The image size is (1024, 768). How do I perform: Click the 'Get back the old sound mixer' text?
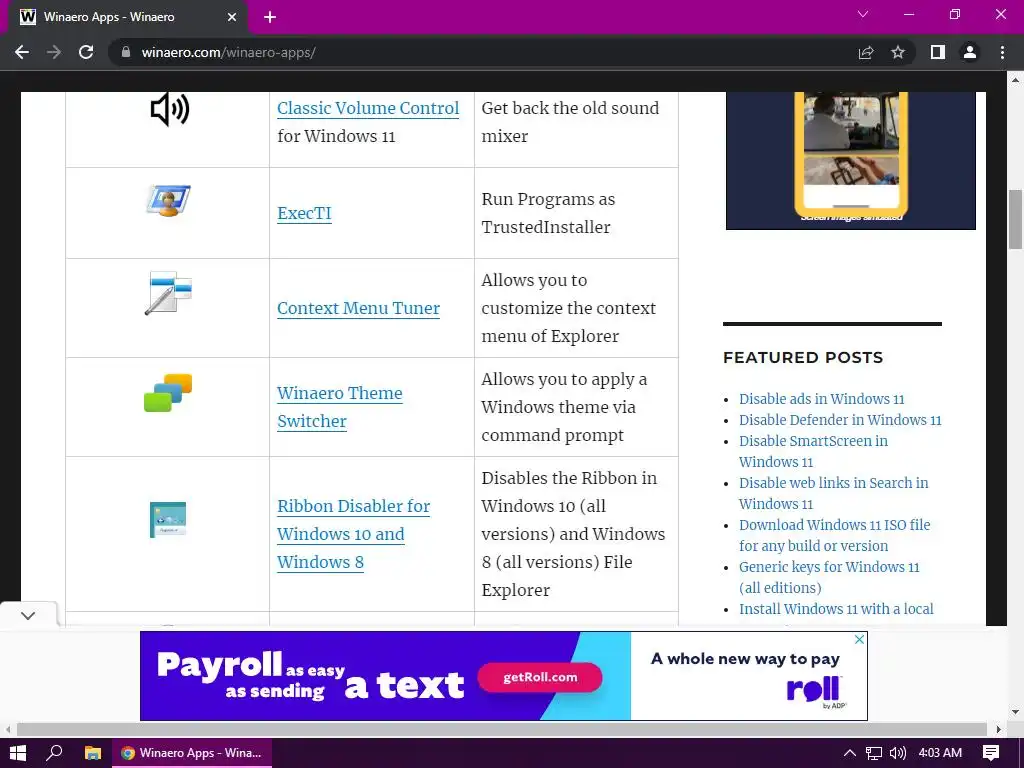[570, 122]
